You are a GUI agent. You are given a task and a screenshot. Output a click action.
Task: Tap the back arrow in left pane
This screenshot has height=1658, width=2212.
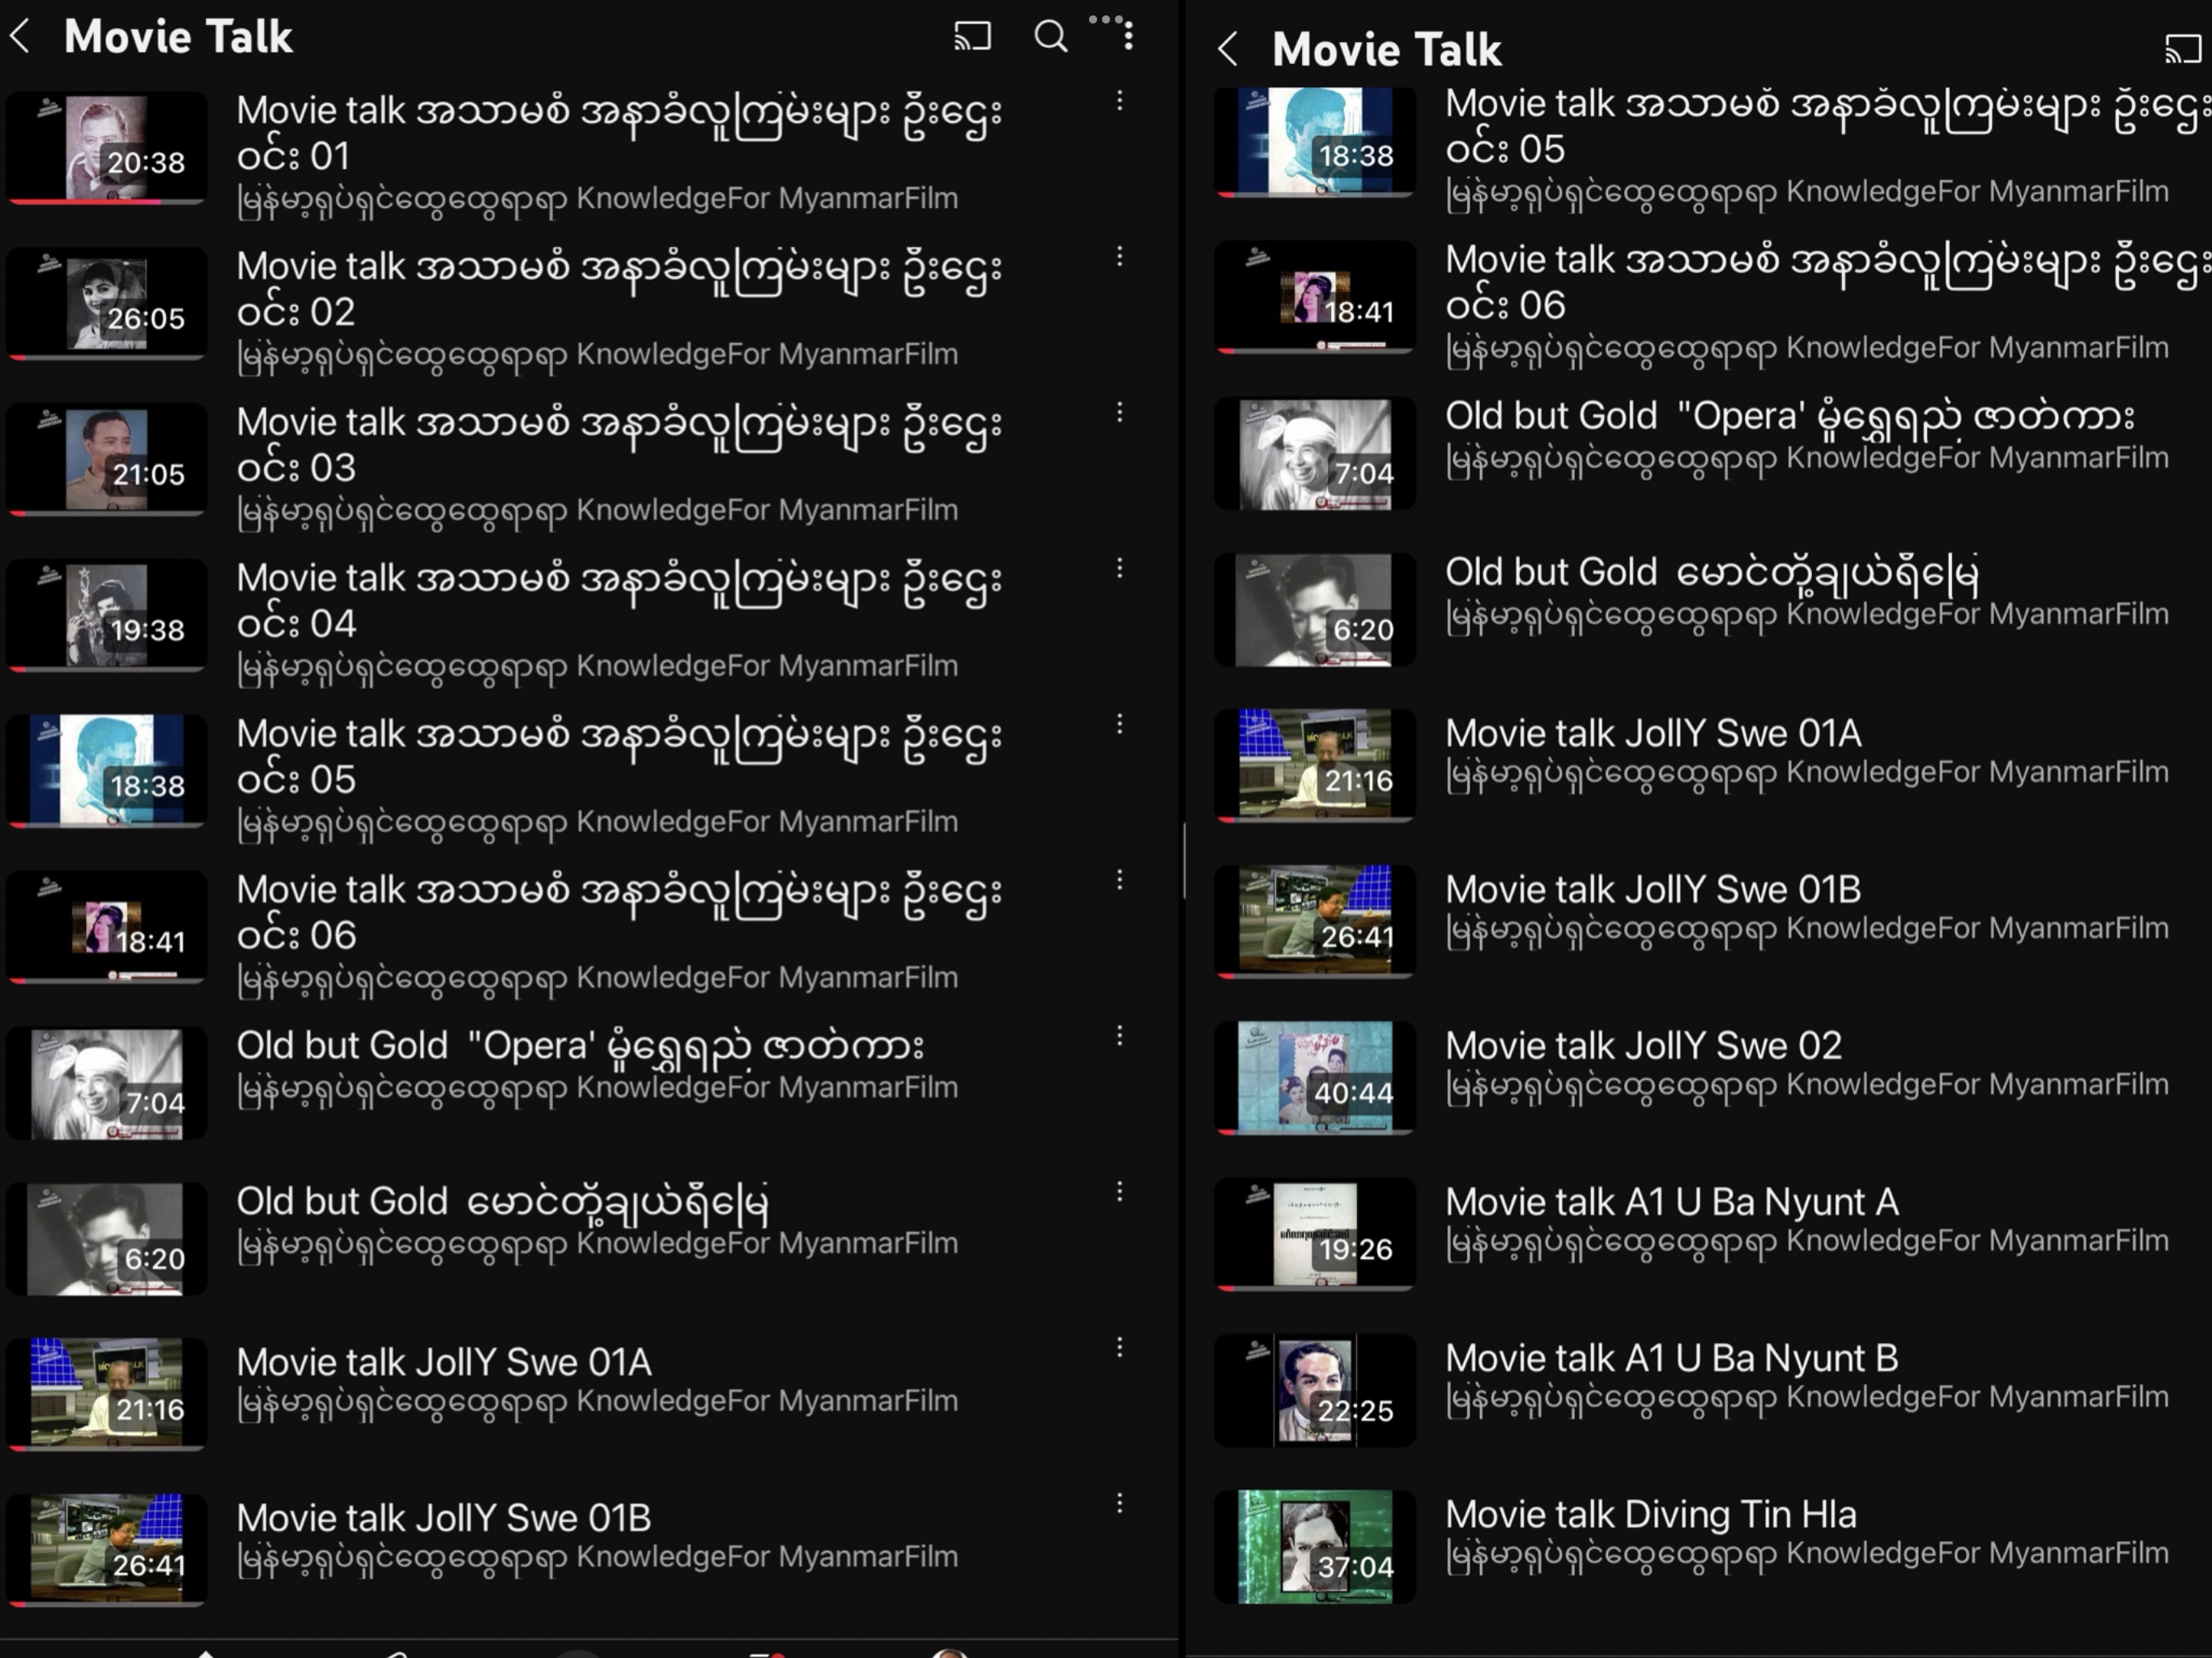coord(20,37)
